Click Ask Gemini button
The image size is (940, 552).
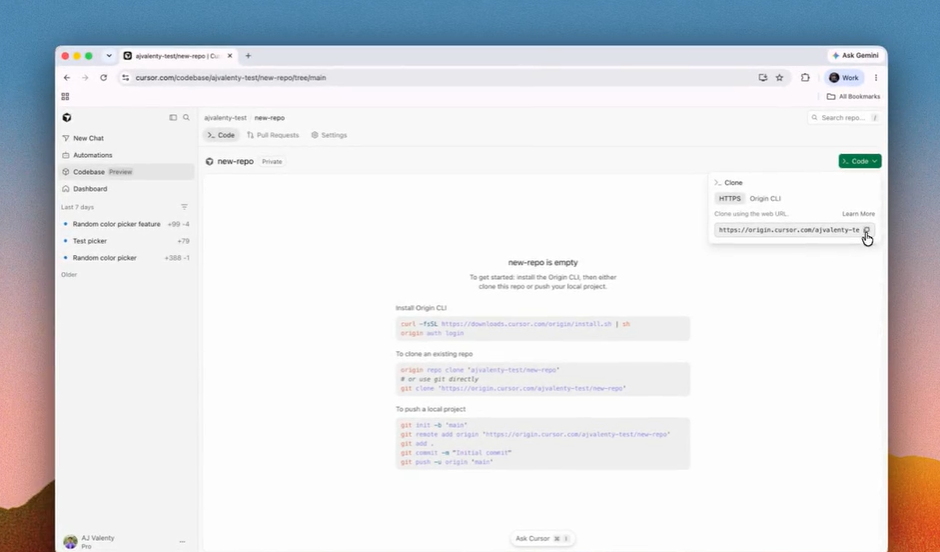coord(855,55)
